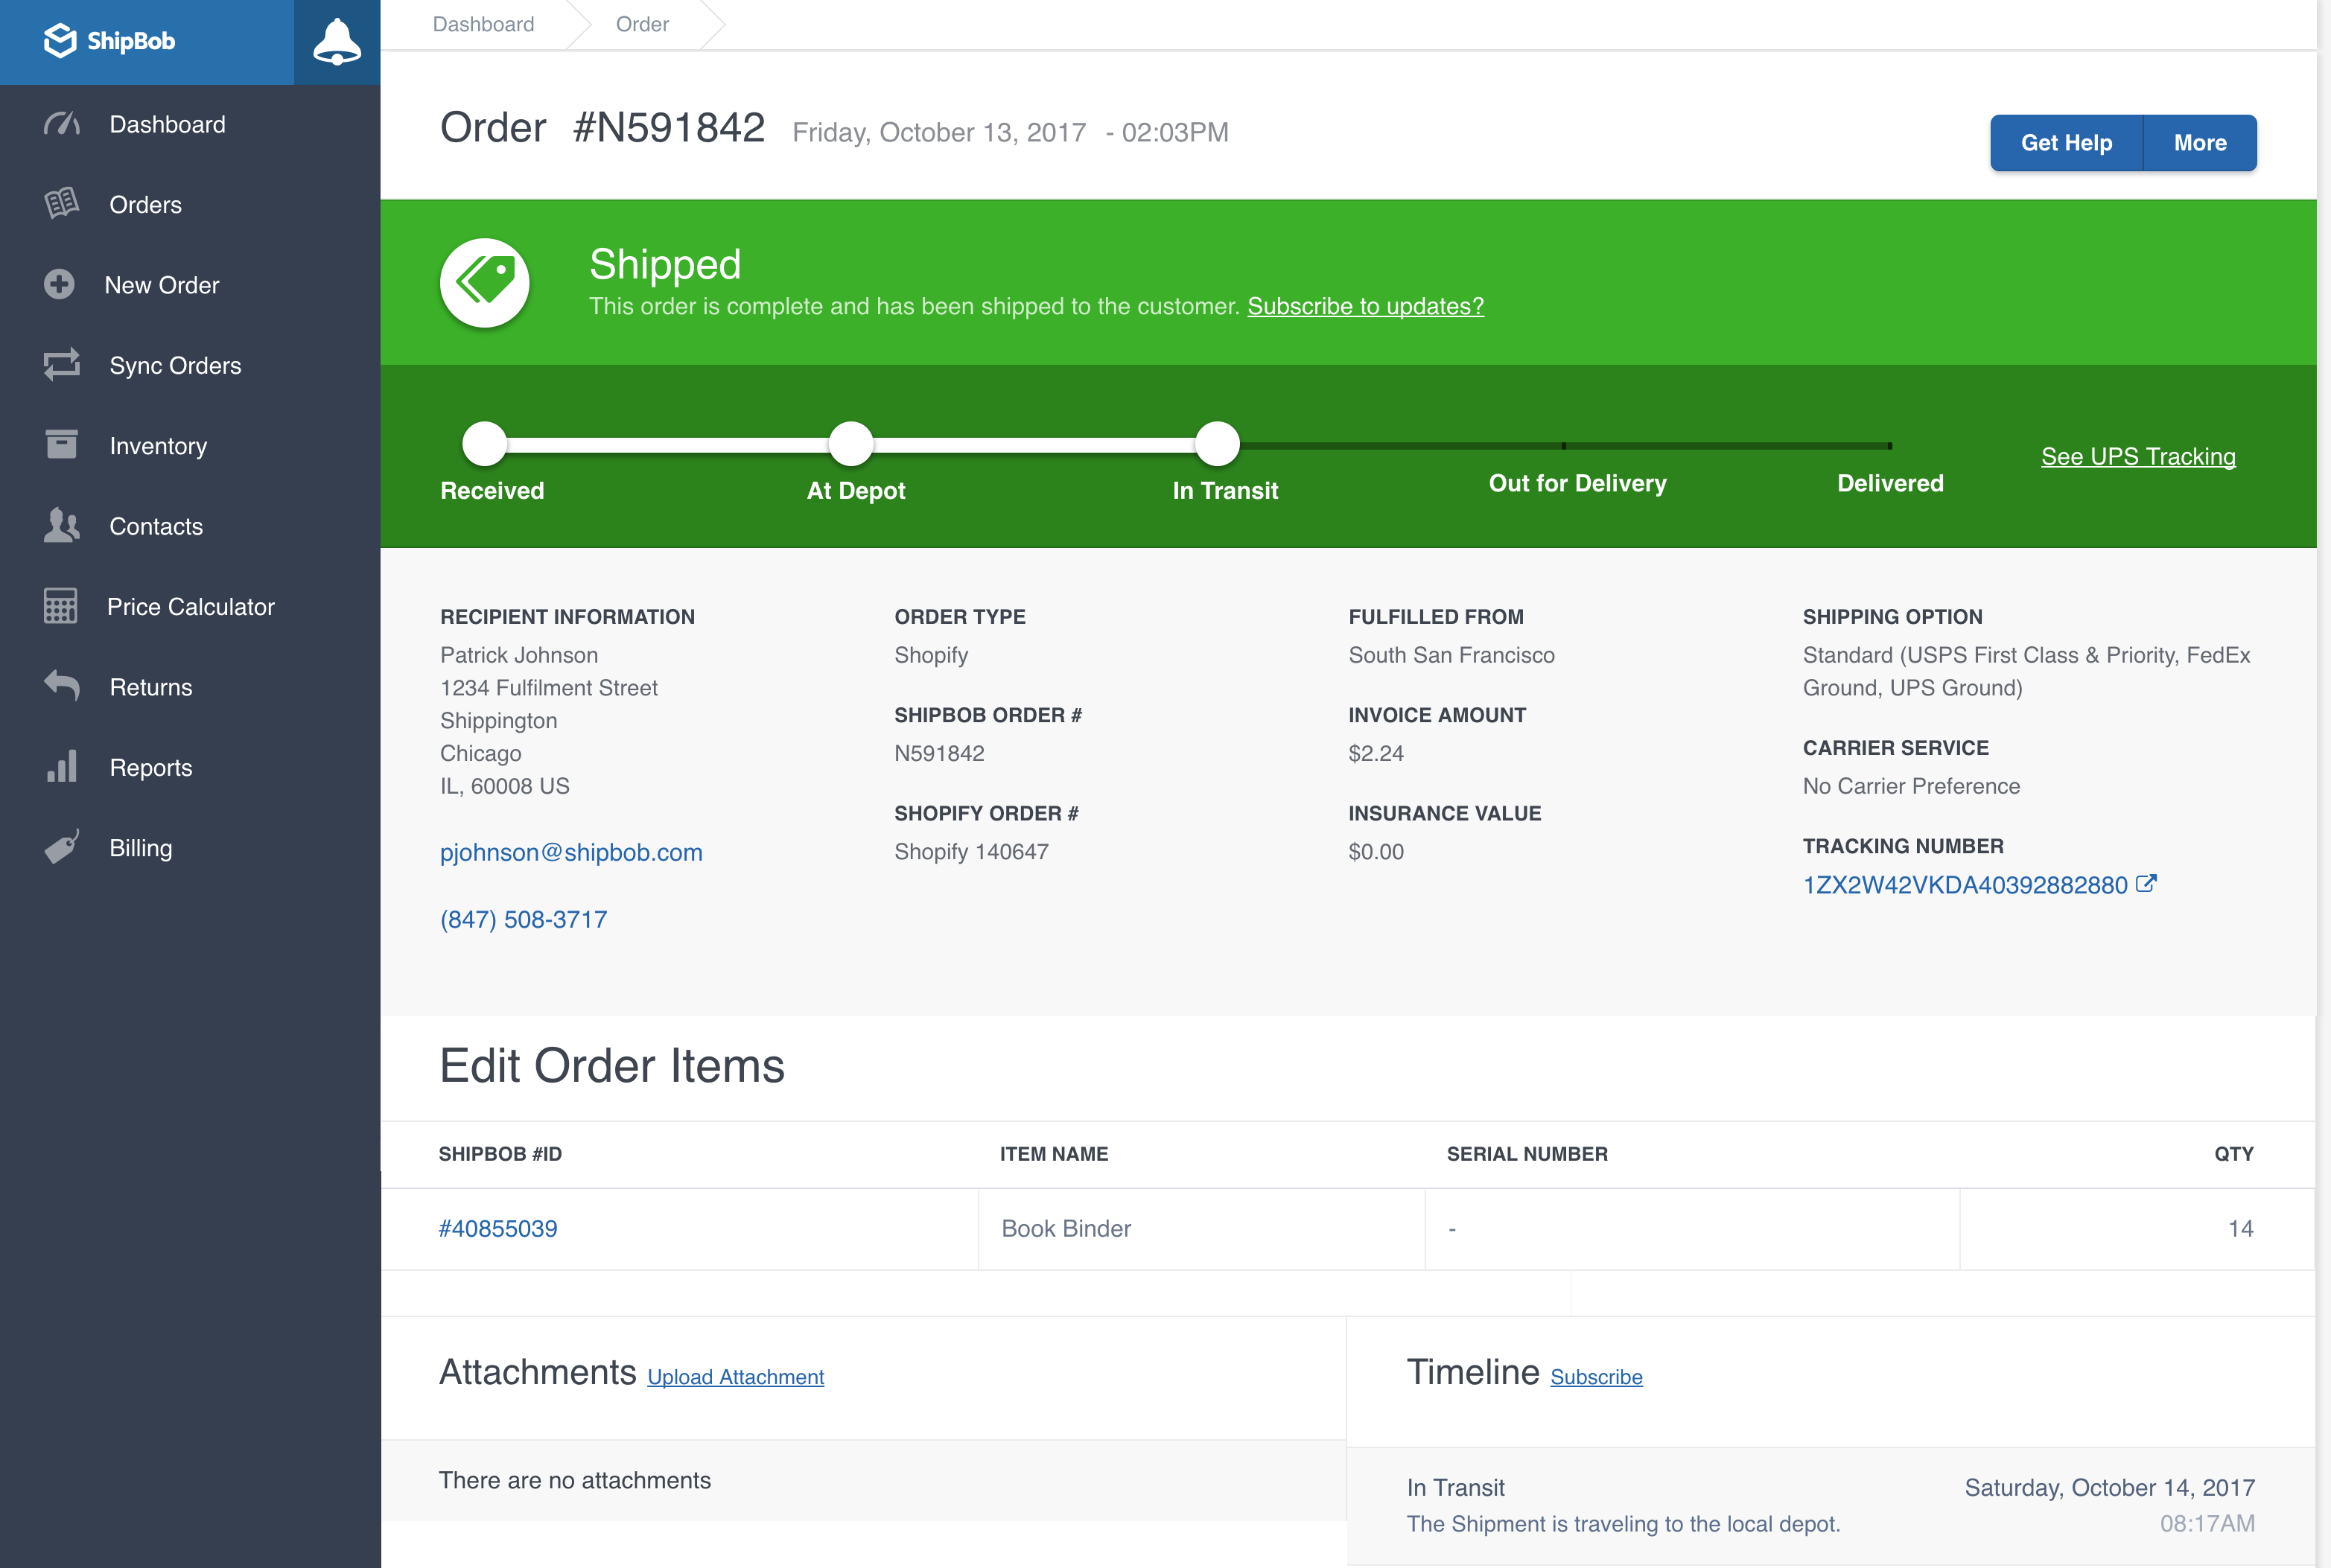Click the Price Calculator icon
This screenshot has height=1568, width=2331.
pyautogui.click(x=60, y=606)
